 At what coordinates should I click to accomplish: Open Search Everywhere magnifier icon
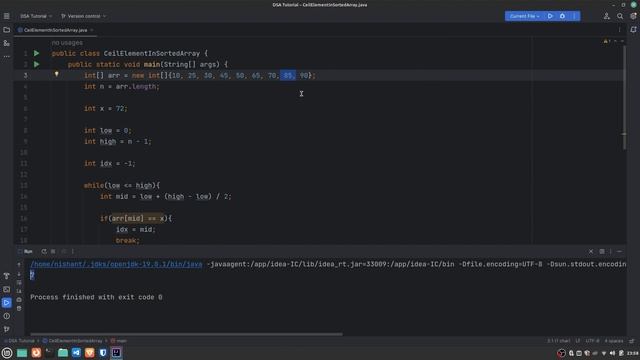[x=620, y=16]
